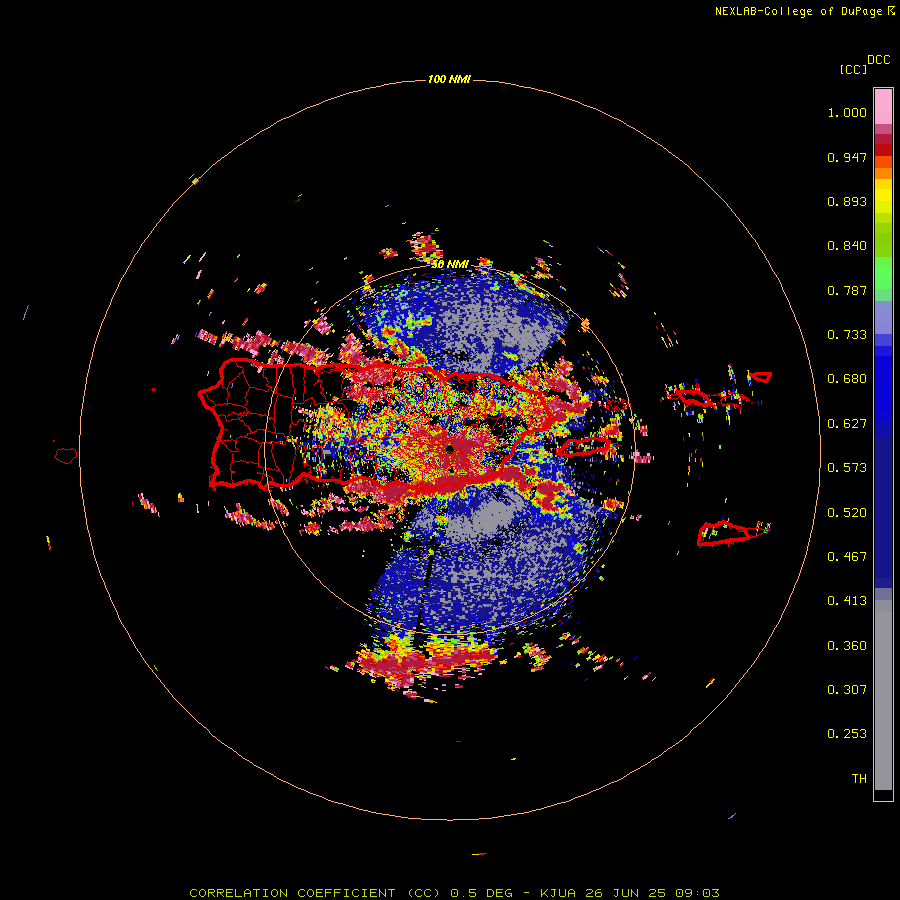Click the large island outline in the southeast
This screenshot has width=900, height=900.
[723, 534]
